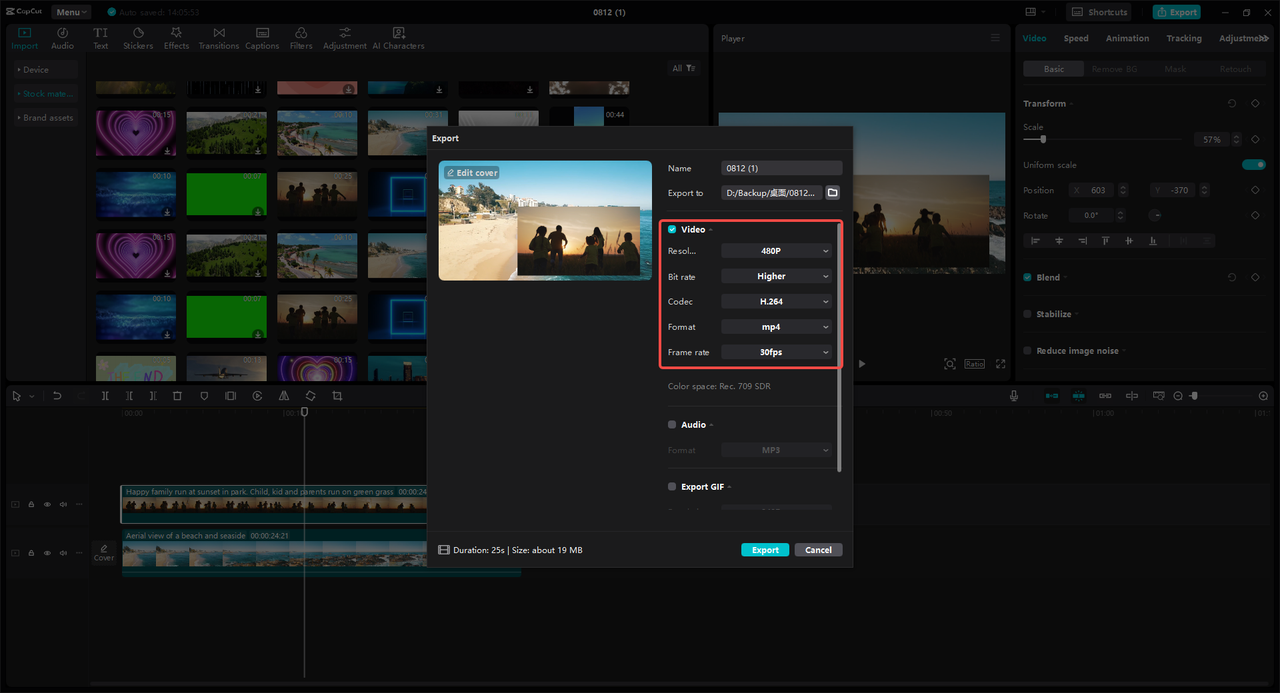Select the Basic sub-tab
Image resolution: width=1280 pixels, height=693 pixels.
(x=1054, y=69)
